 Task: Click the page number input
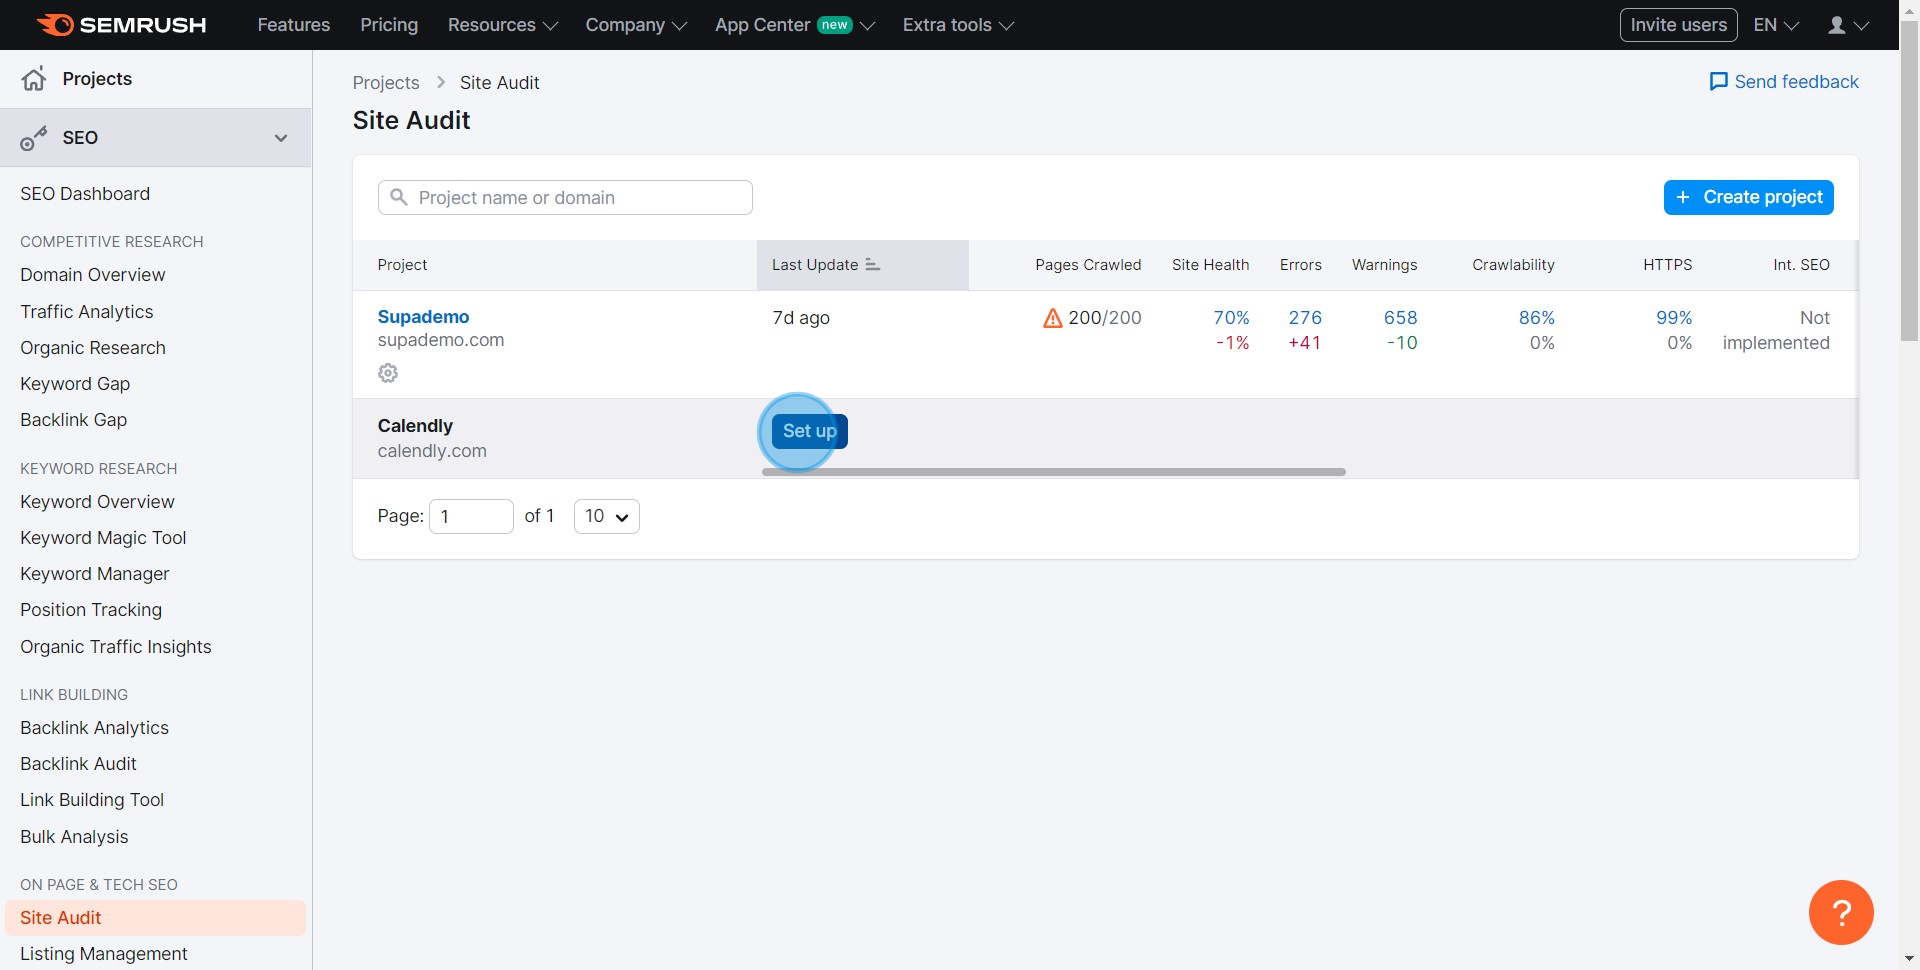(471, 516)
